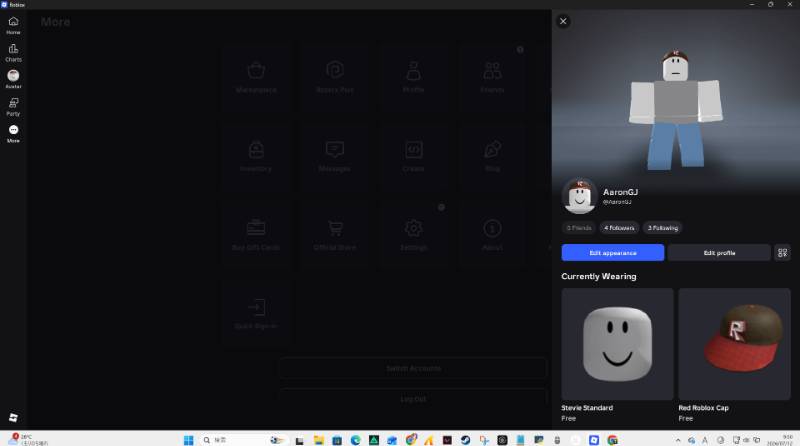Select the Red Roblox Cap thumbnail
This screenshot has height=446, width=800.
735,344
